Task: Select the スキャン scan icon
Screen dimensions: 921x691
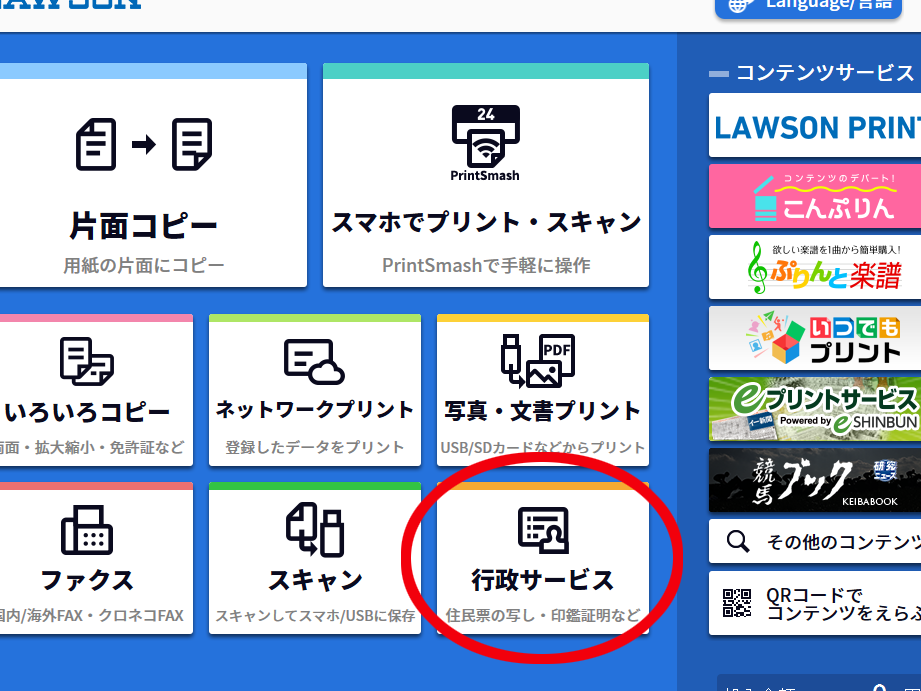Action: pyautogui.click(x=315, y=530)
